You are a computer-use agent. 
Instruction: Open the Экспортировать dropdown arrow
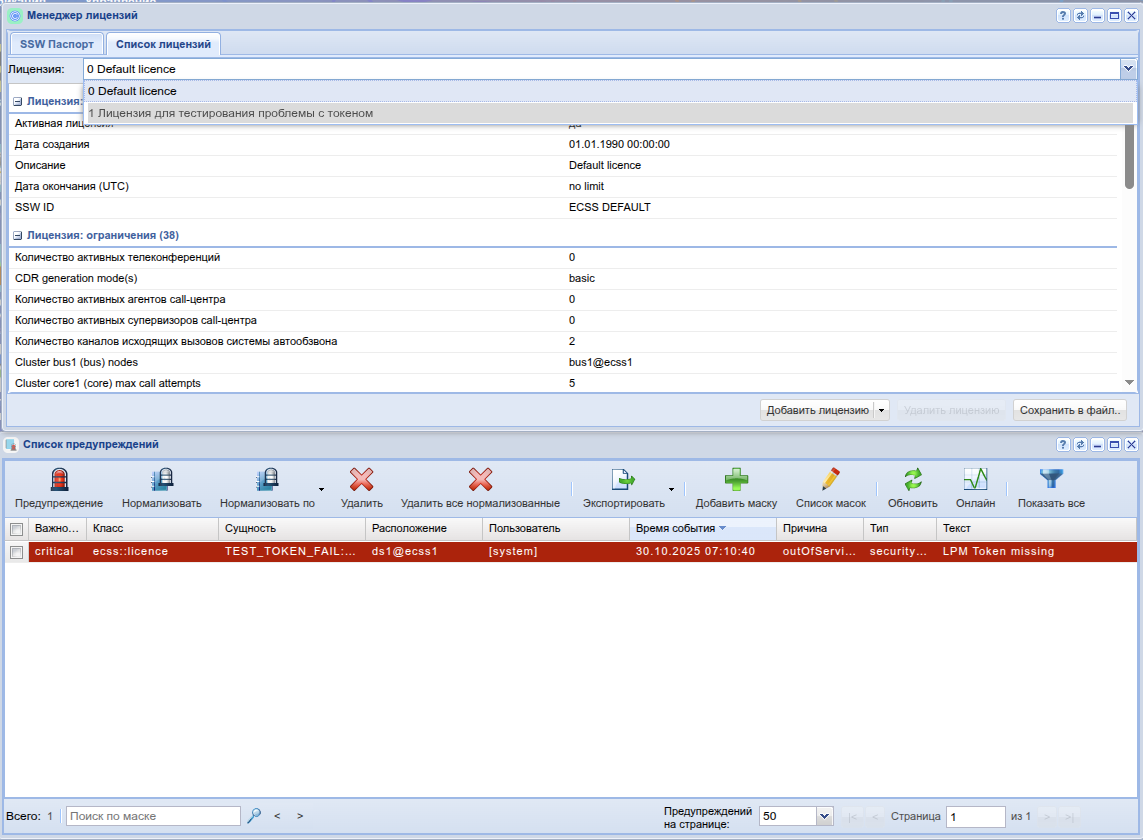point(671,489)
